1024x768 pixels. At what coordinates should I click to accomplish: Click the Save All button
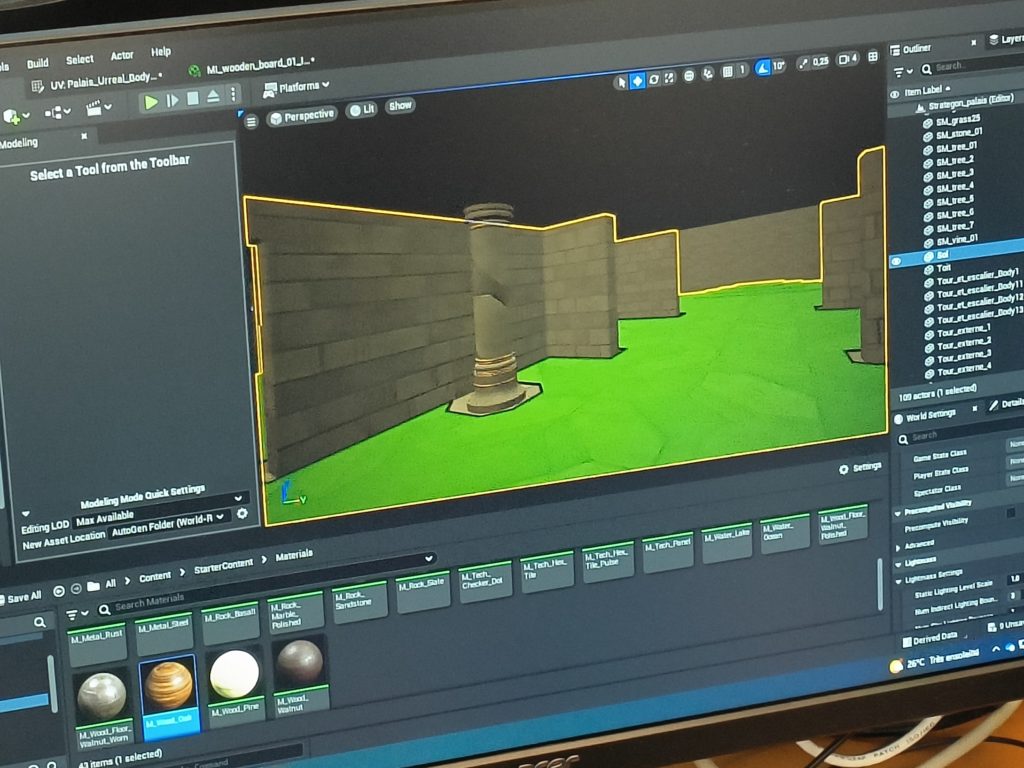point(20,597)
